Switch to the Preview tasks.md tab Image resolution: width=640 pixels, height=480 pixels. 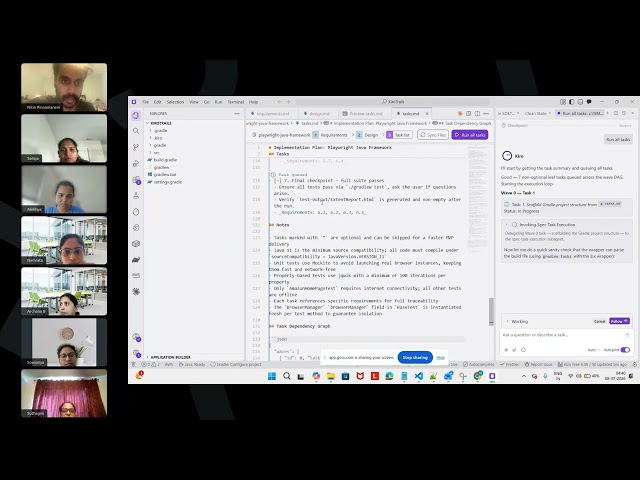click(x=363, y=113)
